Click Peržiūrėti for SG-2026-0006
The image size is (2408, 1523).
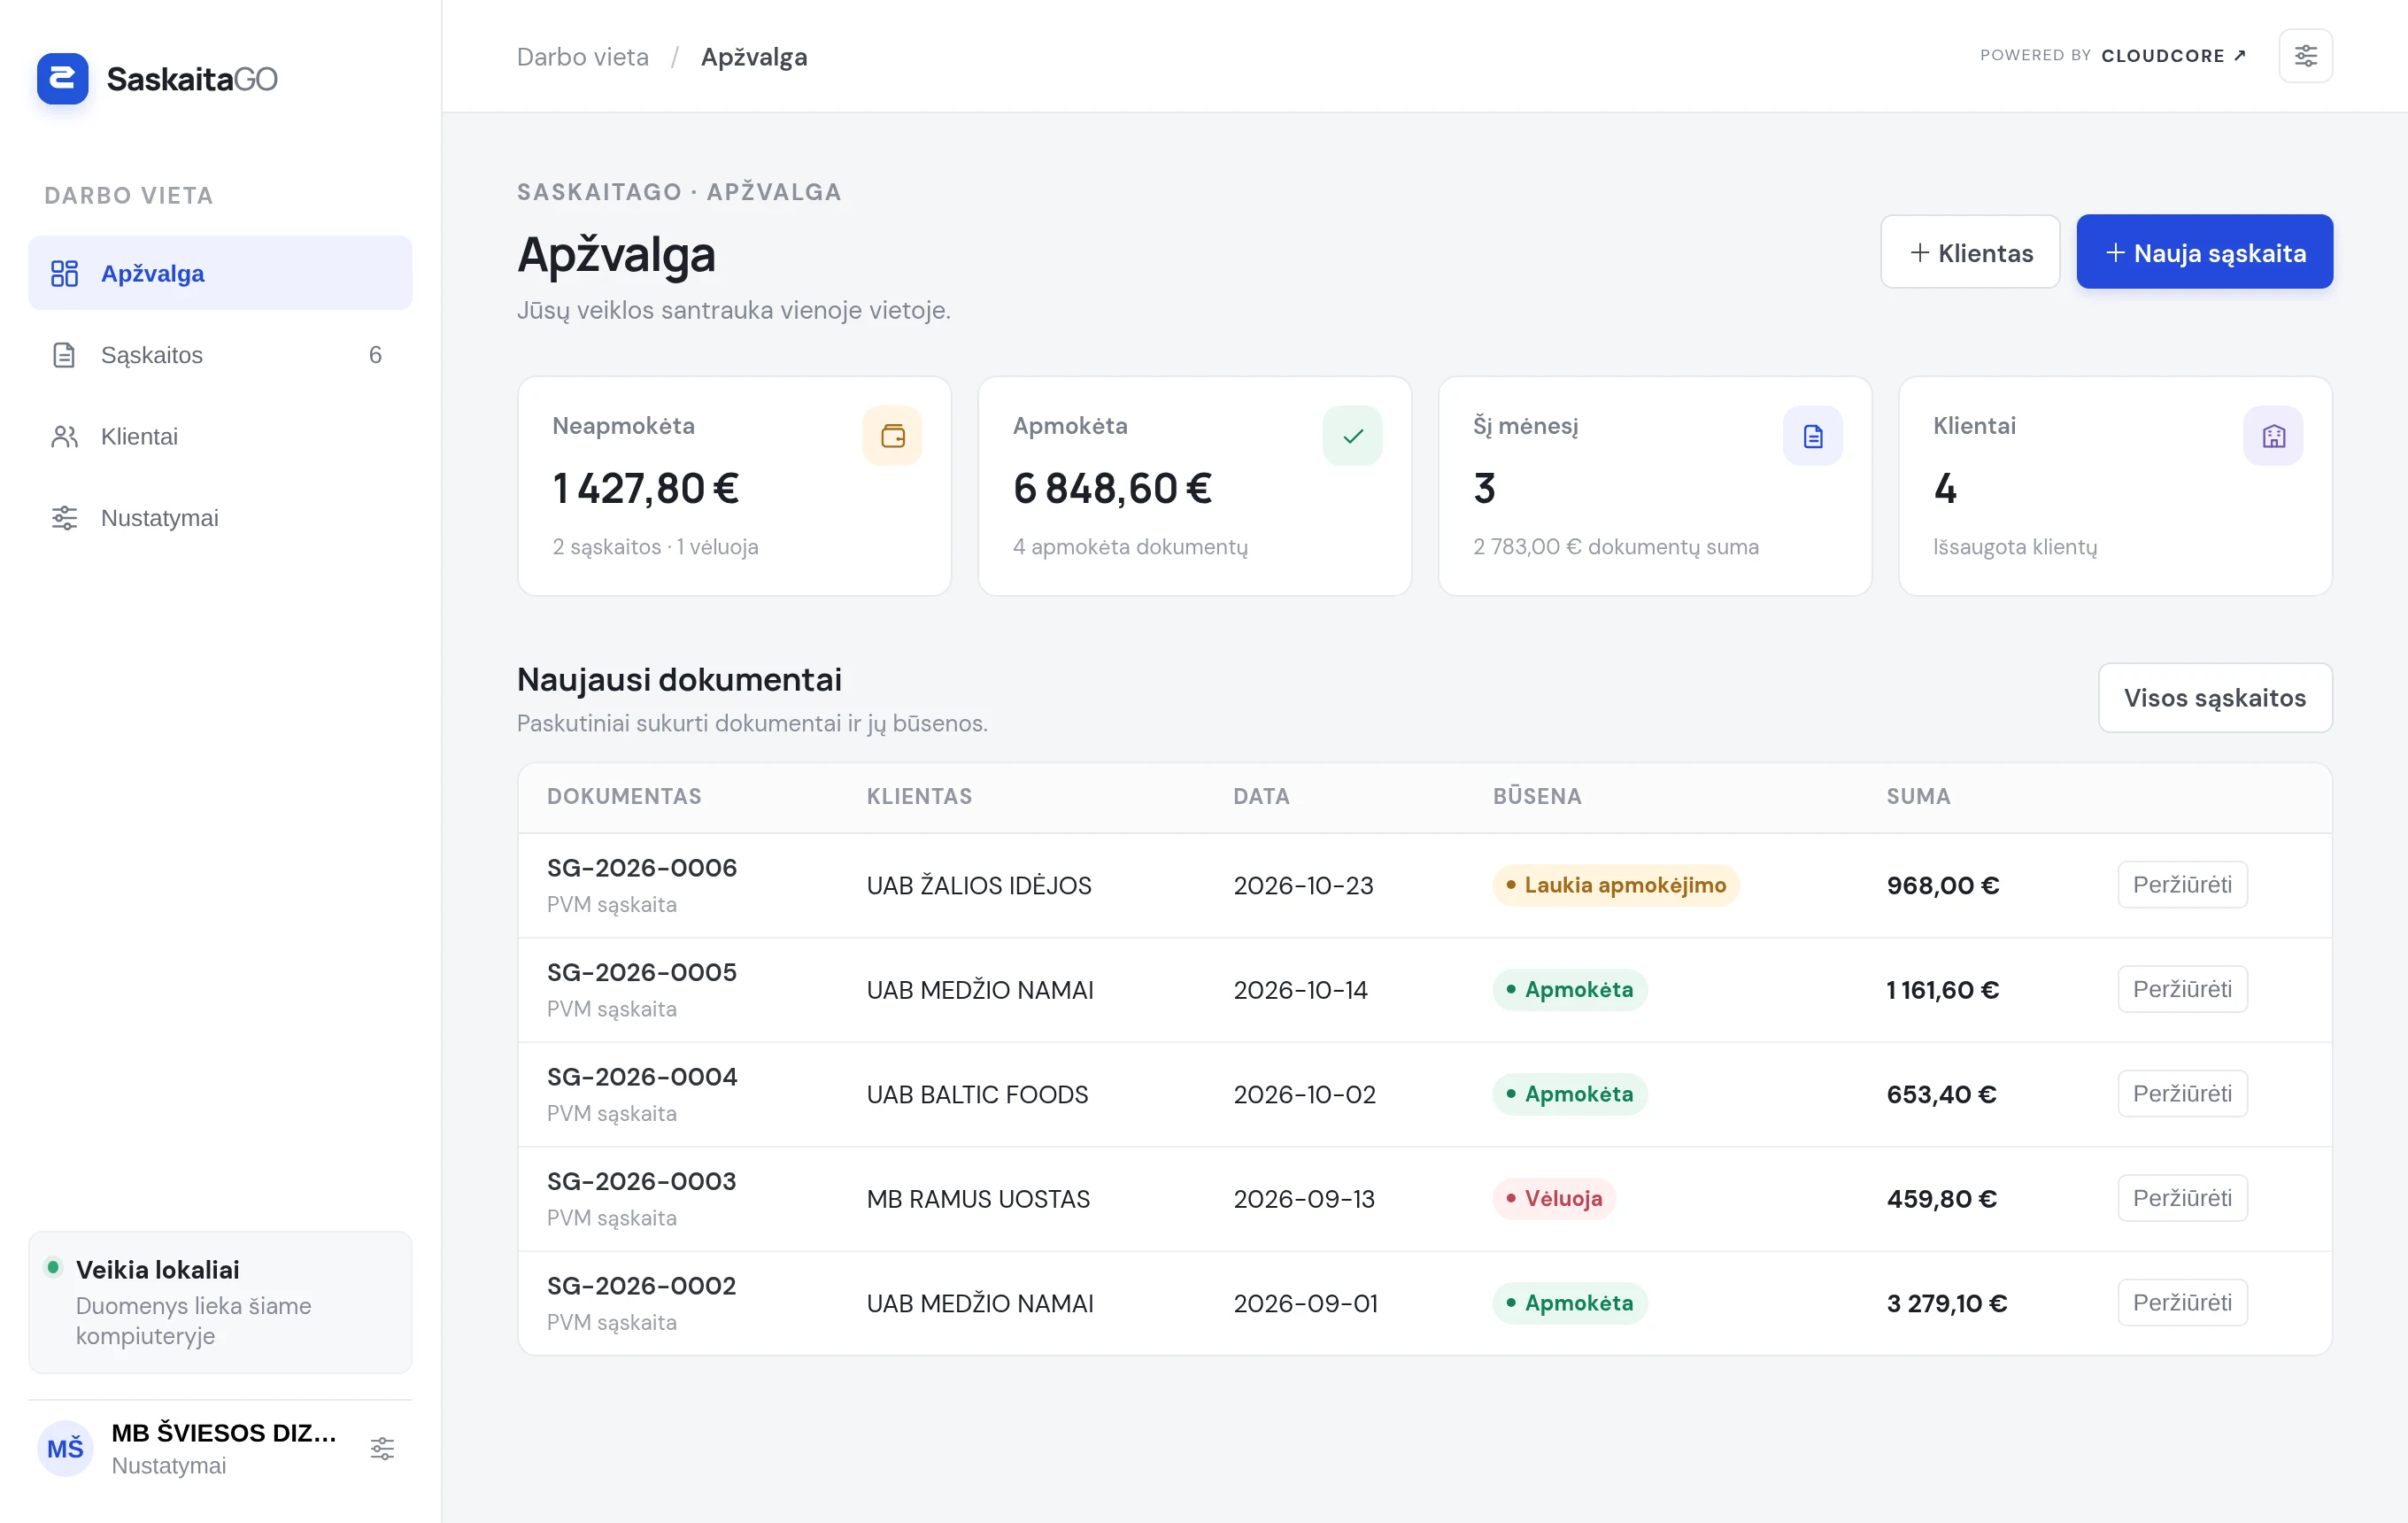click(2182, 885)
